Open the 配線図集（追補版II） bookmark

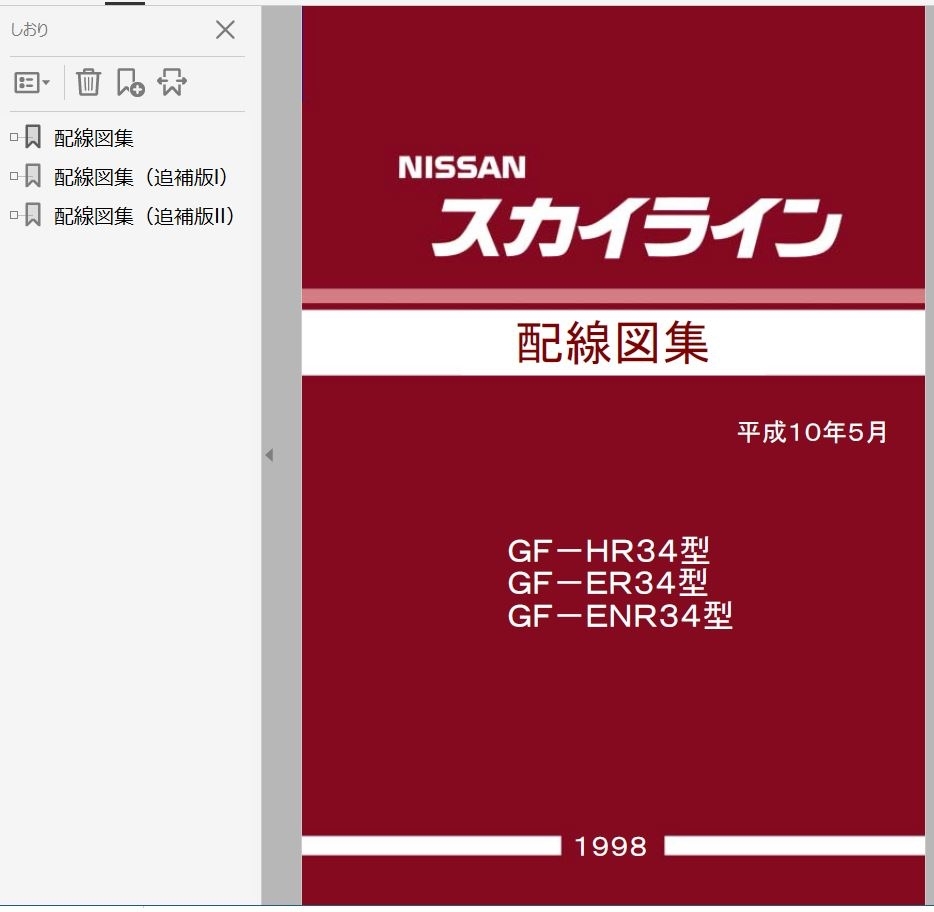(144, 216)
